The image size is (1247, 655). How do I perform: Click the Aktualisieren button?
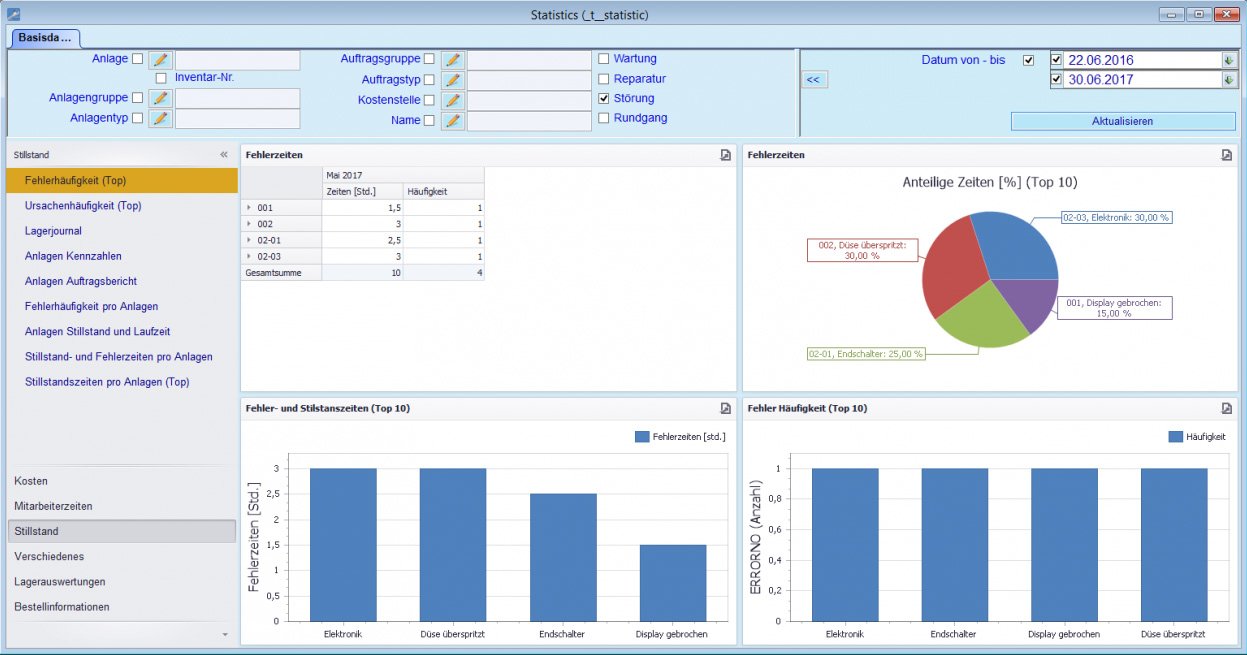(1123, 121)
